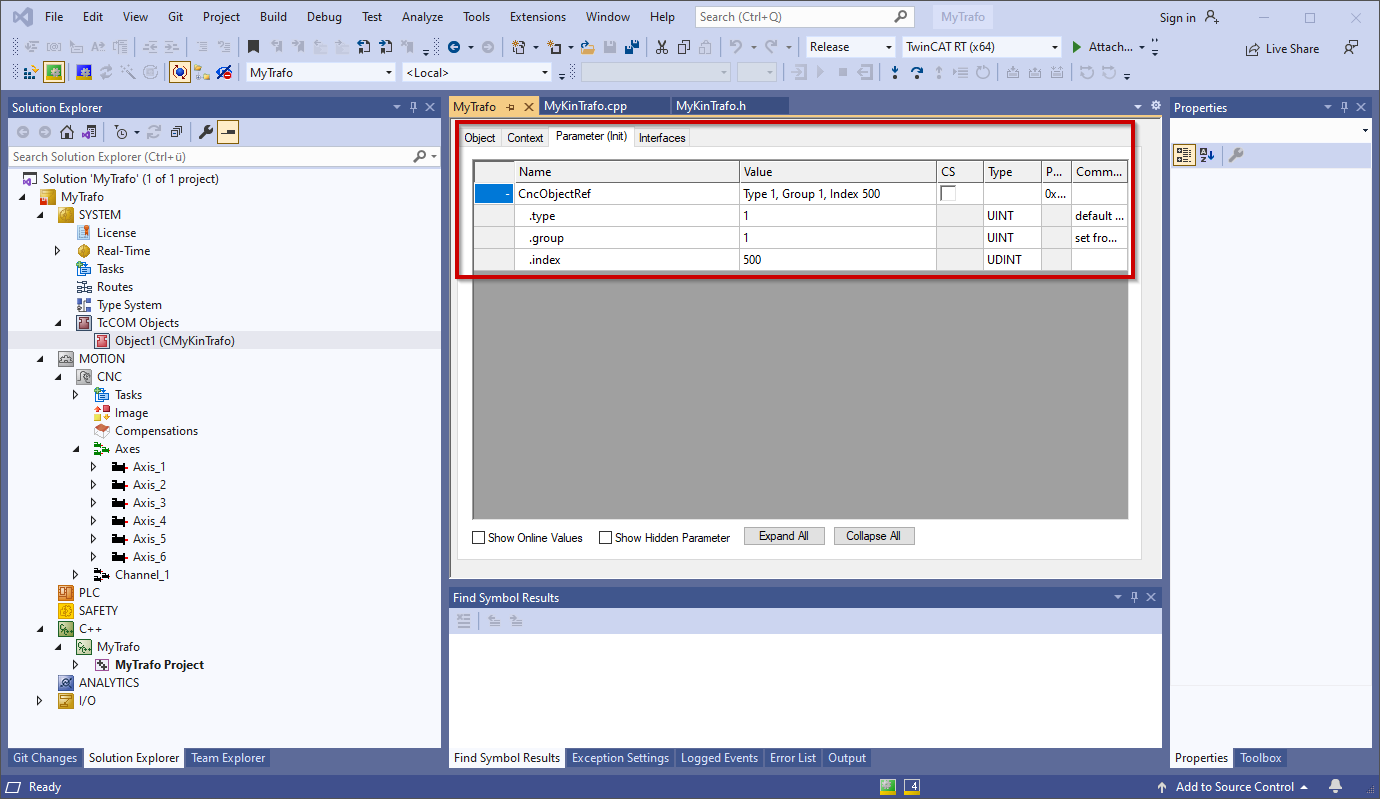Click the Alphabetical sort icon in Properties
The width and height of the screenshot is (1380, 799).
coord(1207,155)
